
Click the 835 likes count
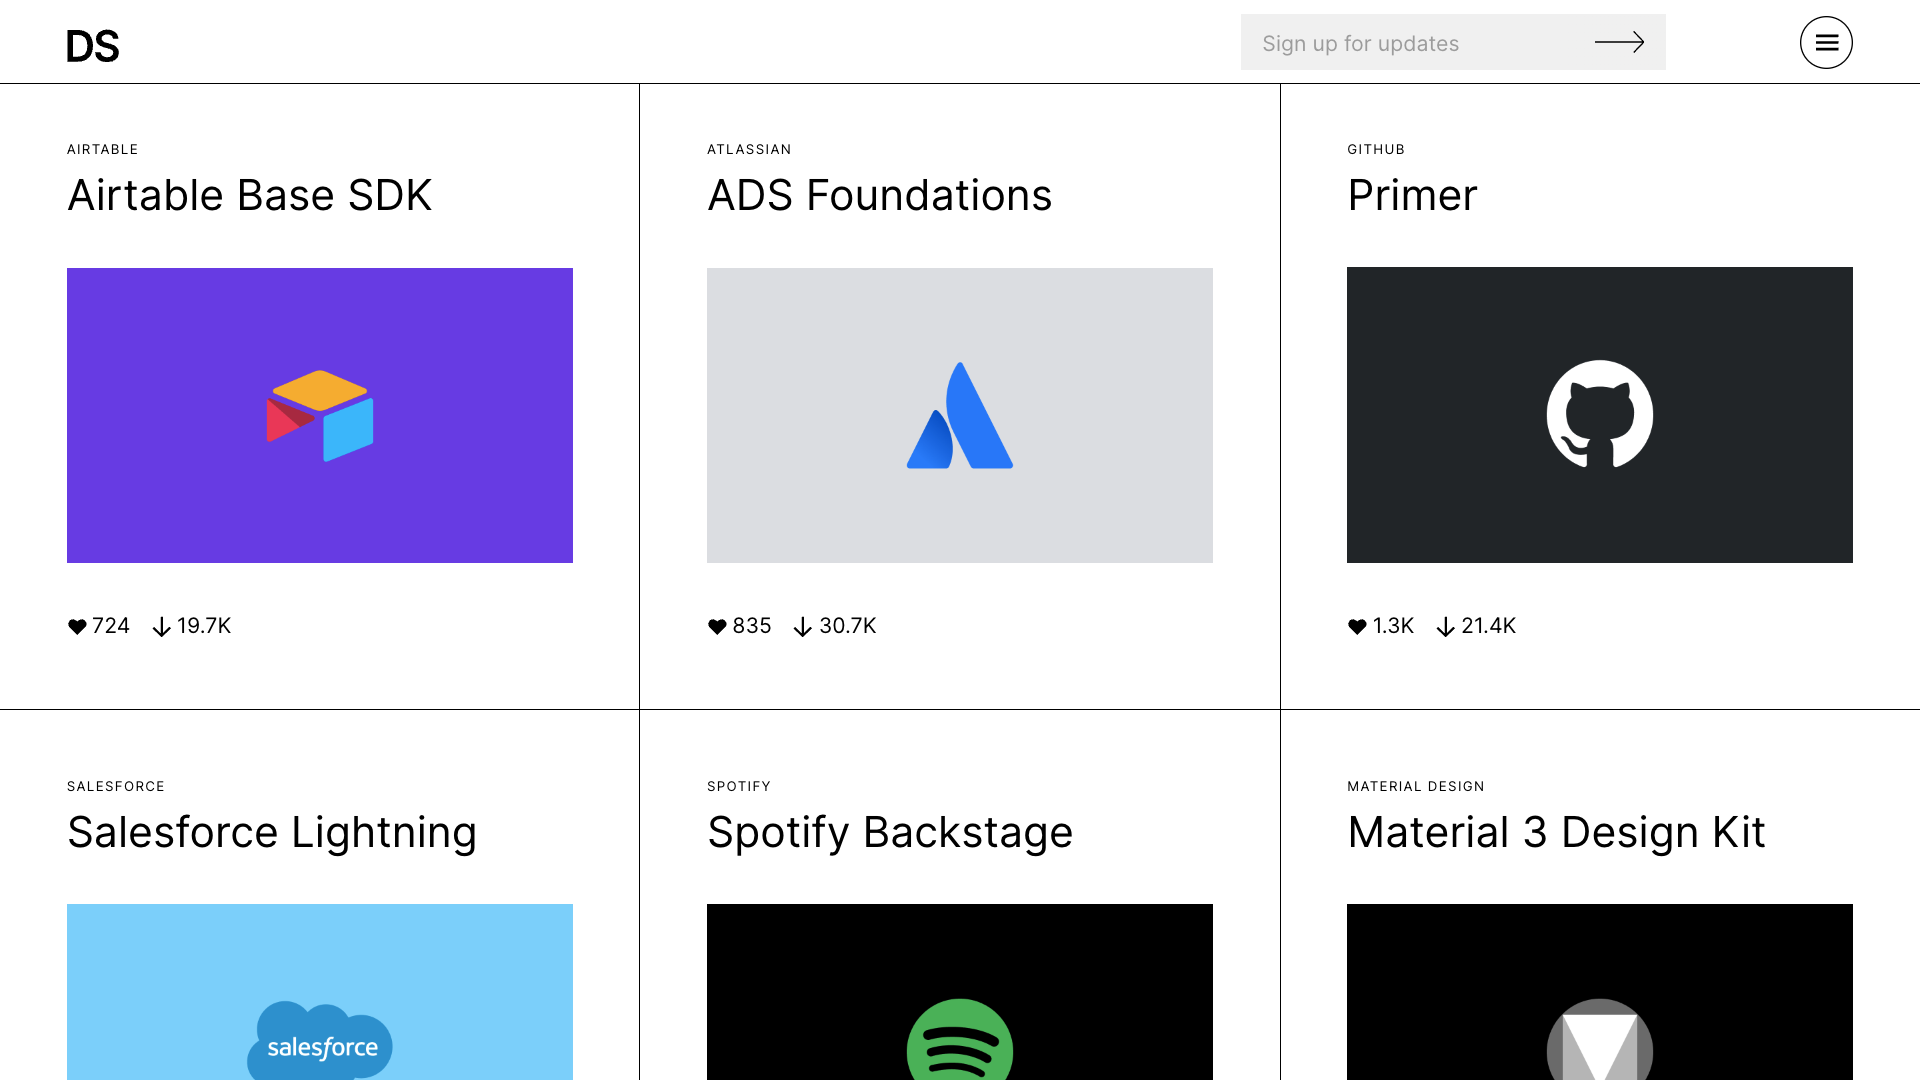[752, 626]
